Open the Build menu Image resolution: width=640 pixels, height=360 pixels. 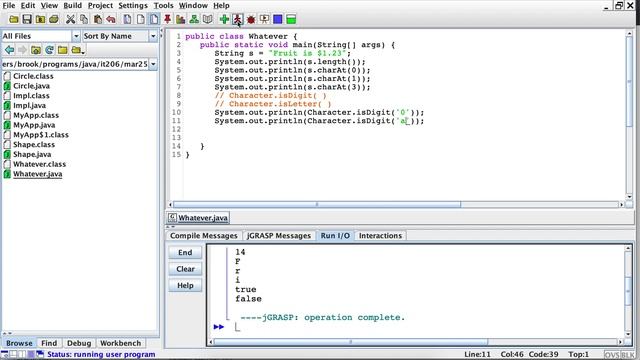tap(73, 5)
